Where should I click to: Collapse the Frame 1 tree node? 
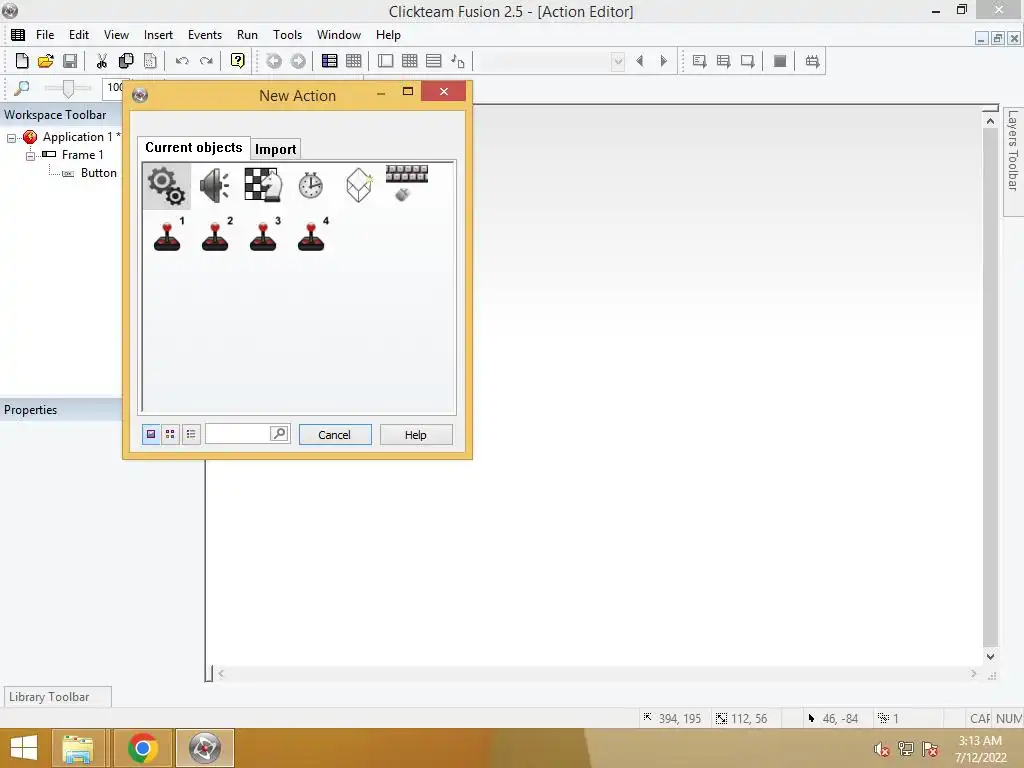tap(30, 155)
